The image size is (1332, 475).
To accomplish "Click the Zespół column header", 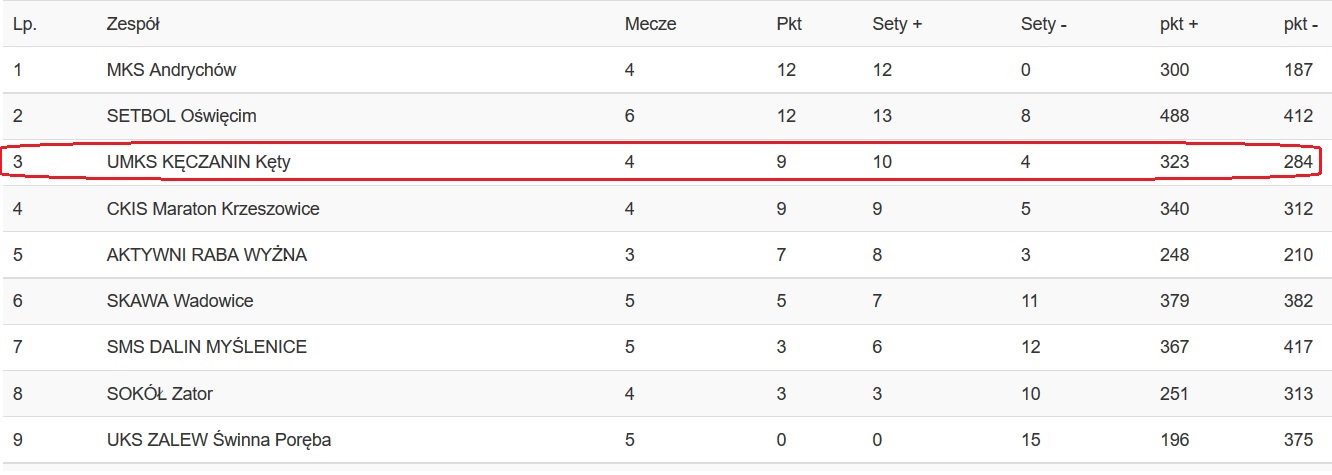I will [x=133, y=24].
